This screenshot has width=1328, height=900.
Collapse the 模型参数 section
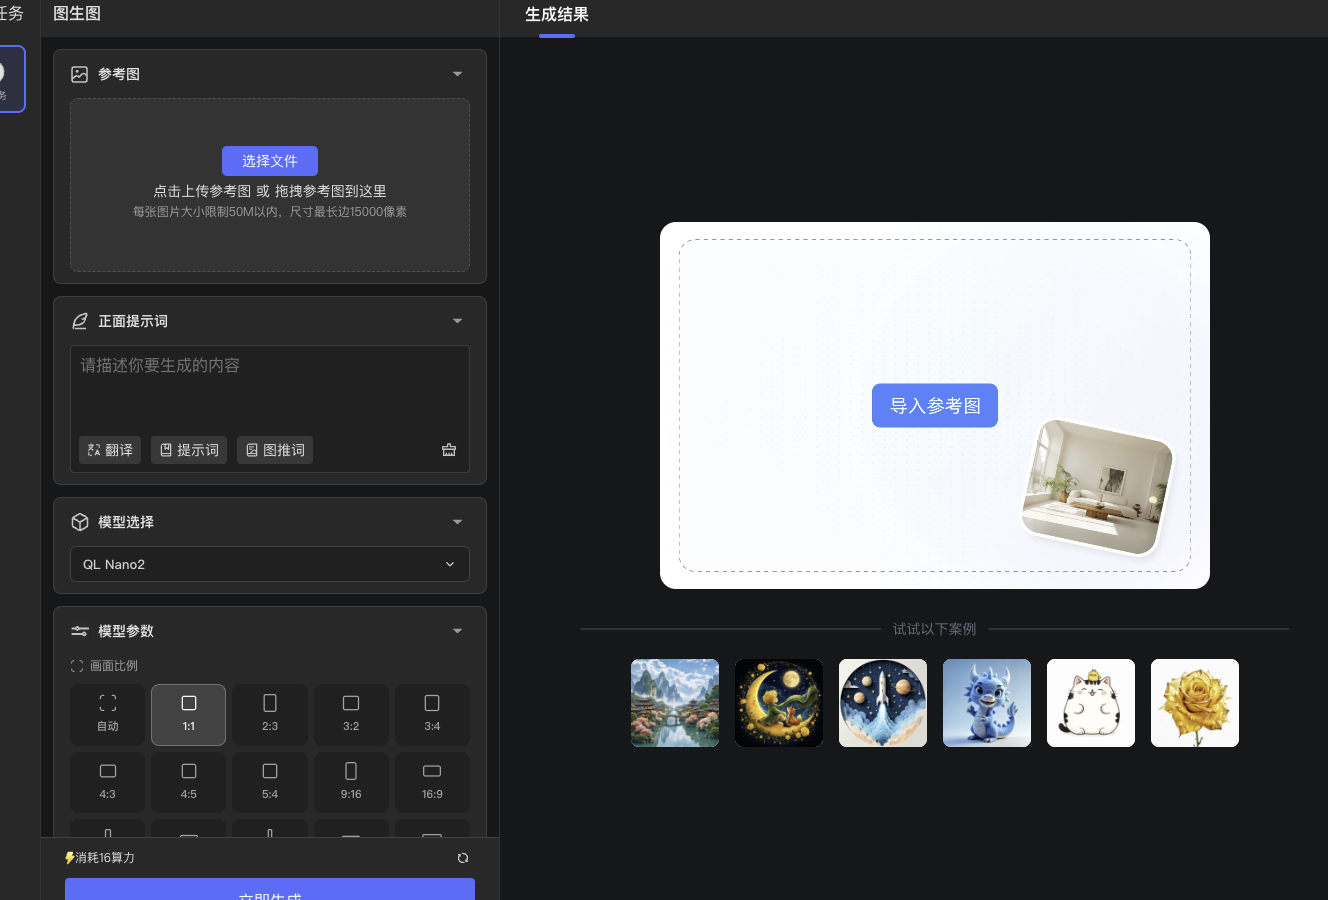tap(457, 631)
